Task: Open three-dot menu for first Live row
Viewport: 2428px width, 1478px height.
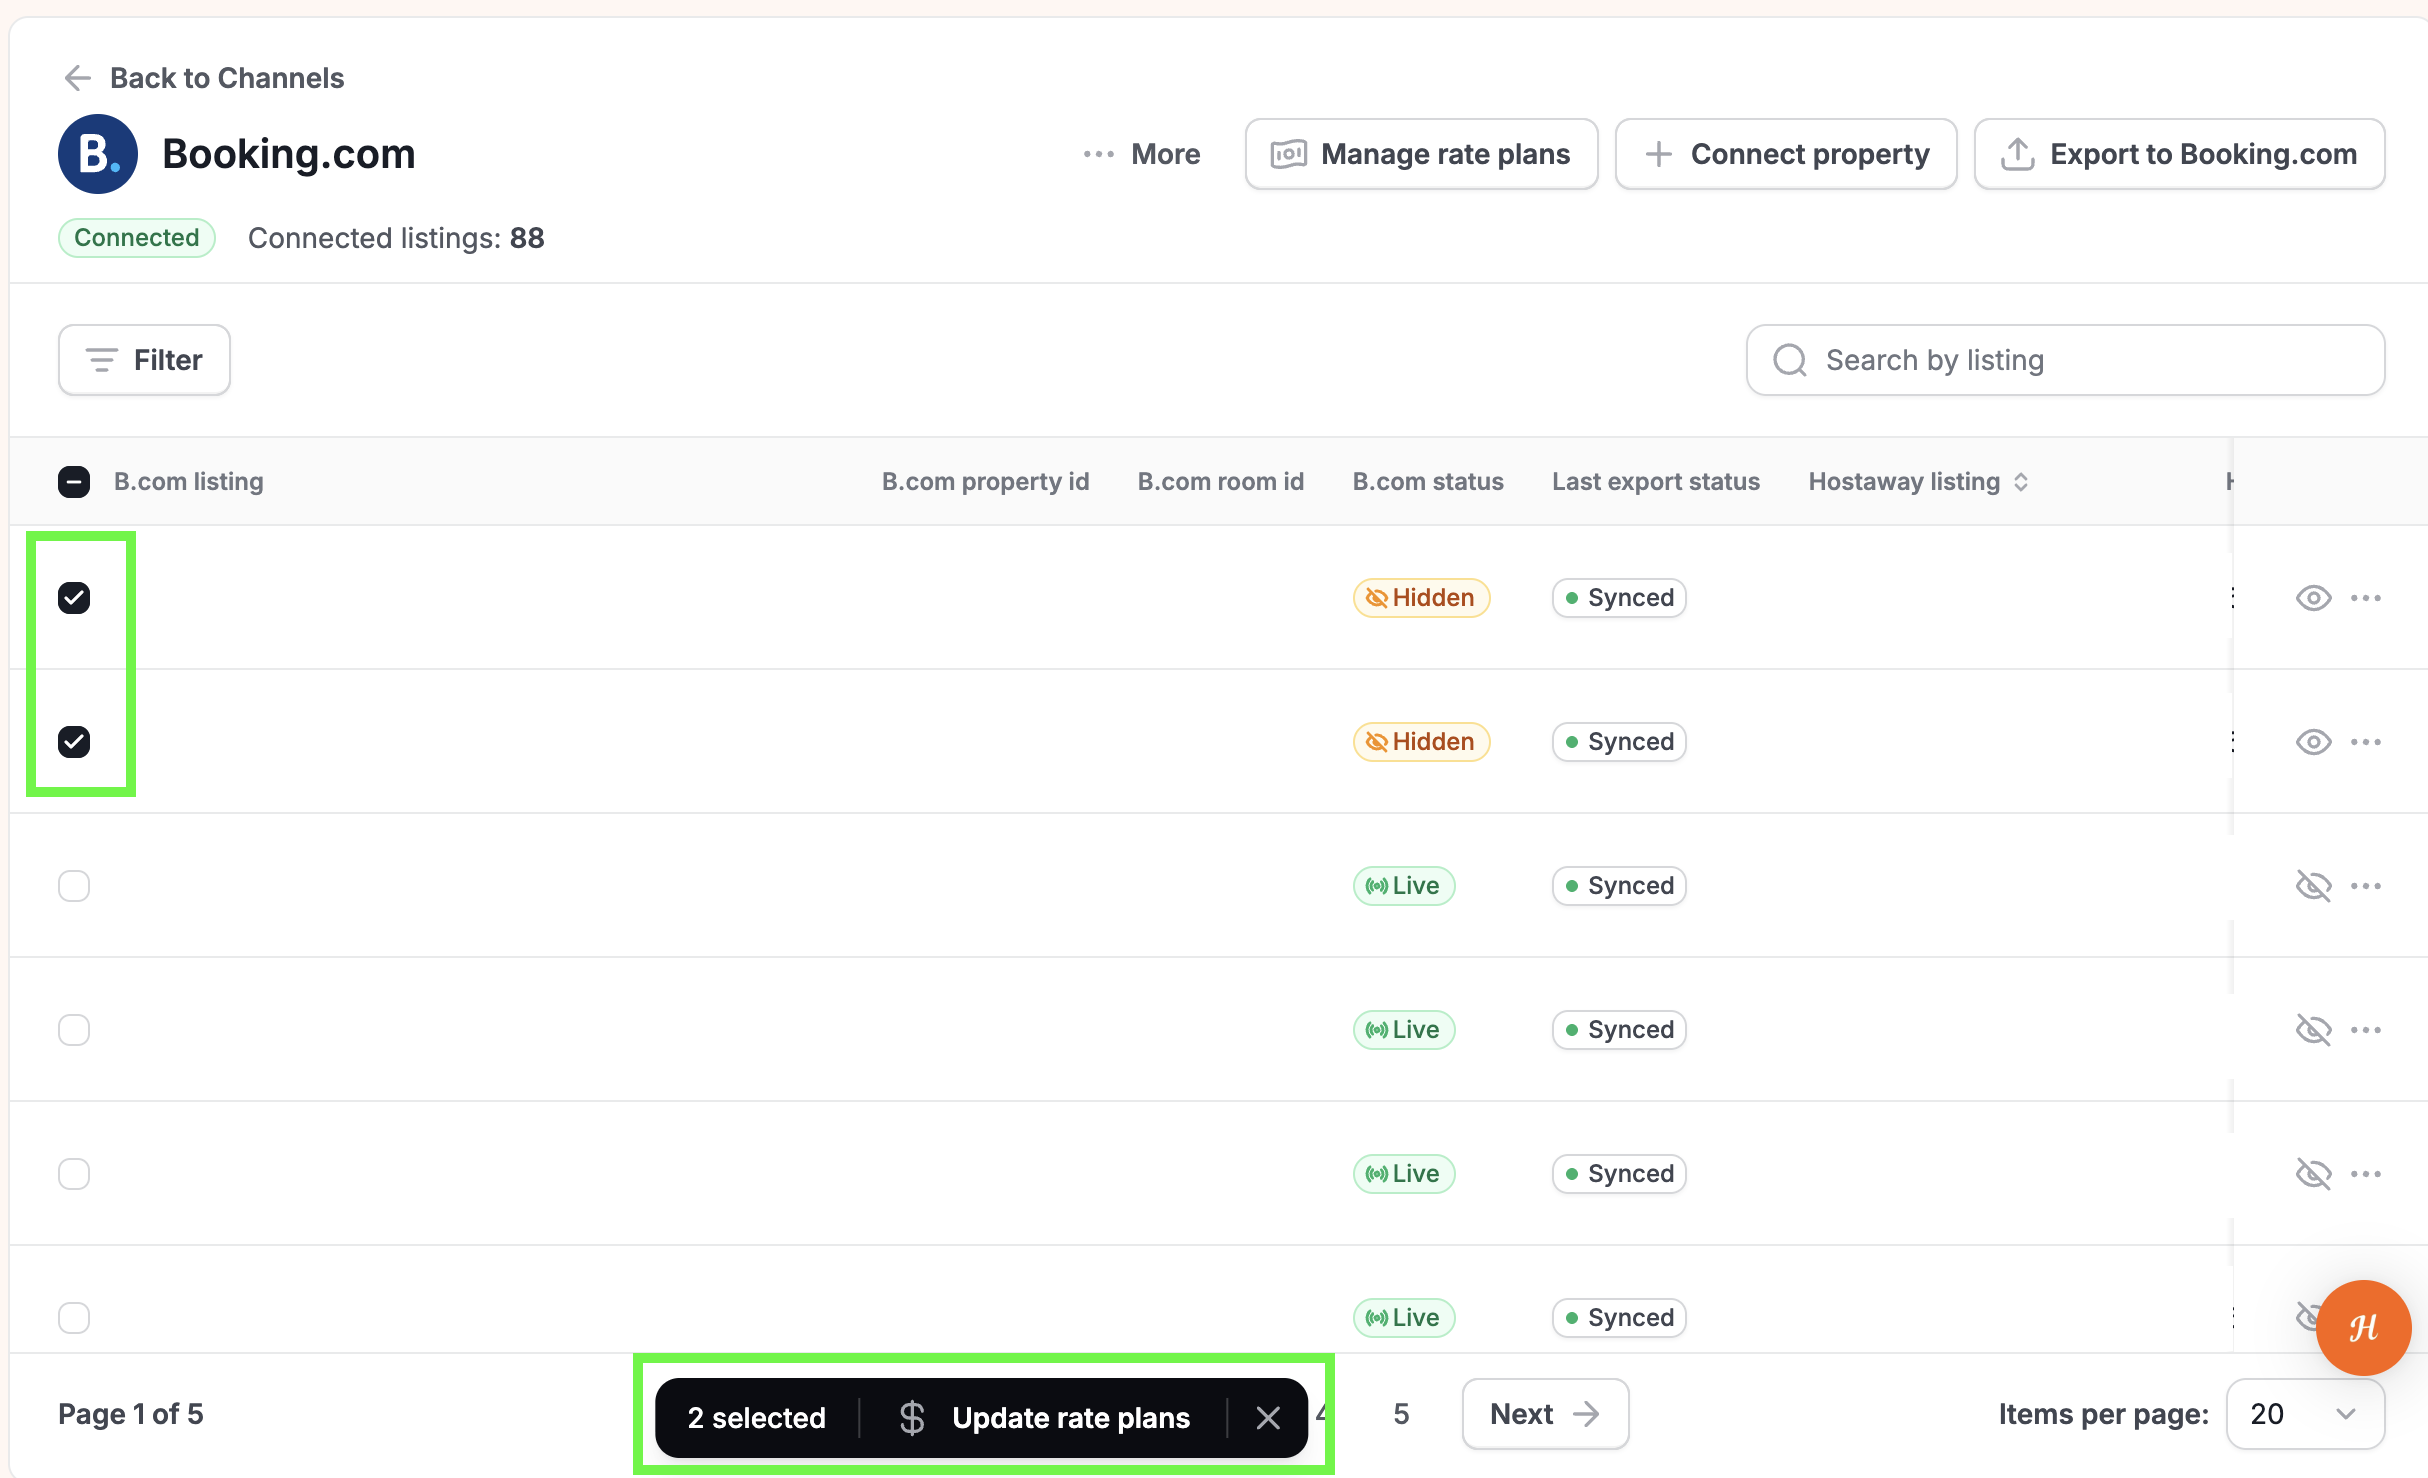Action: [2366, 886]
